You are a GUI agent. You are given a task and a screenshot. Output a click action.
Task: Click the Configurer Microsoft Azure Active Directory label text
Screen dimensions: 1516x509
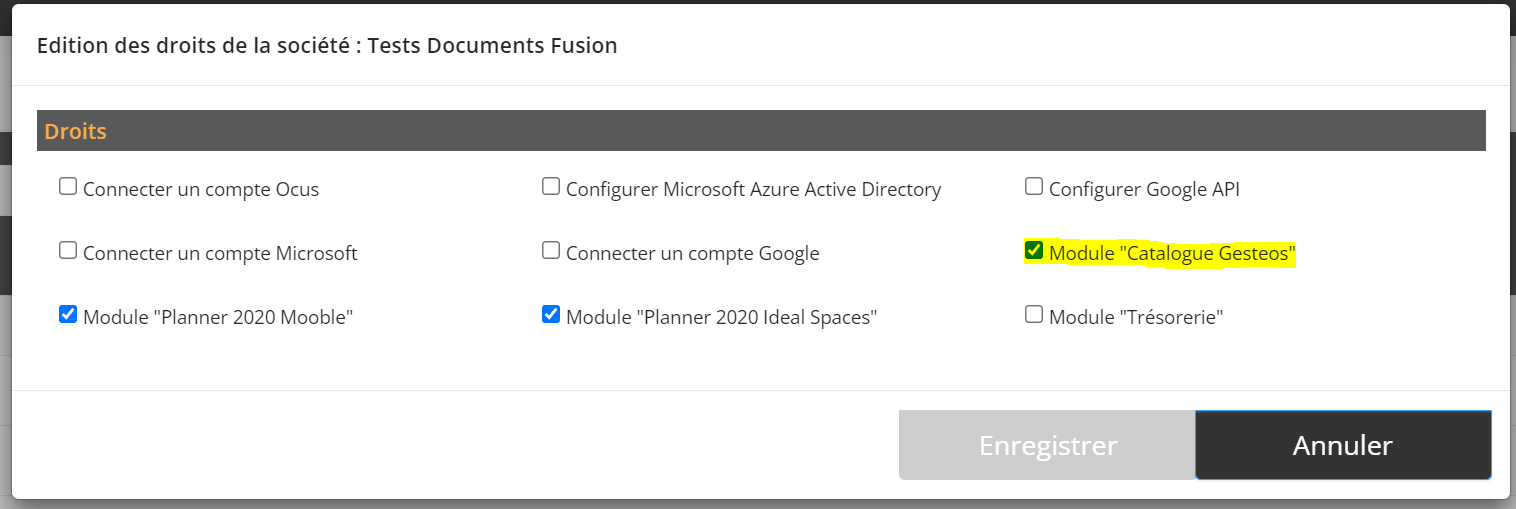click(x=753, y=190)
